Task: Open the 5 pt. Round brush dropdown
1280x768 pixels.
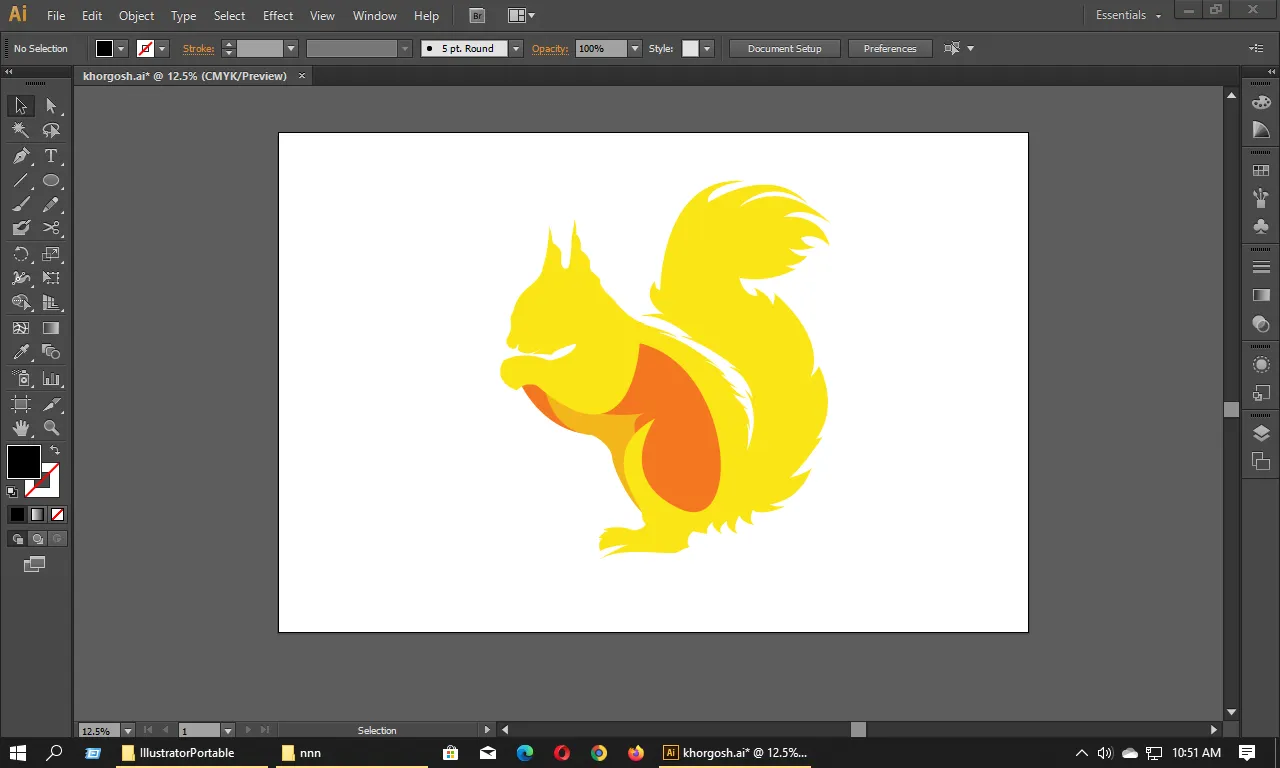Action: pyautogui.click(x=516, y=48)
